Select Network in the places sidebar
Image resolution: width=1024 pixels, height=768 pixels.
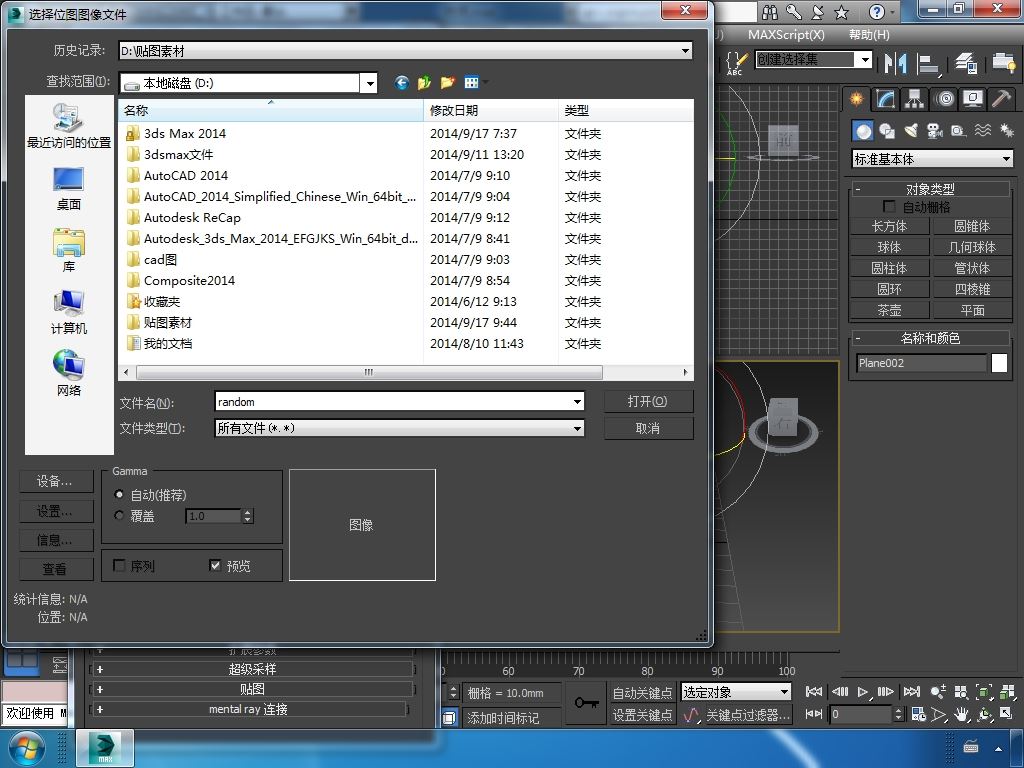[x=69, y=374]
